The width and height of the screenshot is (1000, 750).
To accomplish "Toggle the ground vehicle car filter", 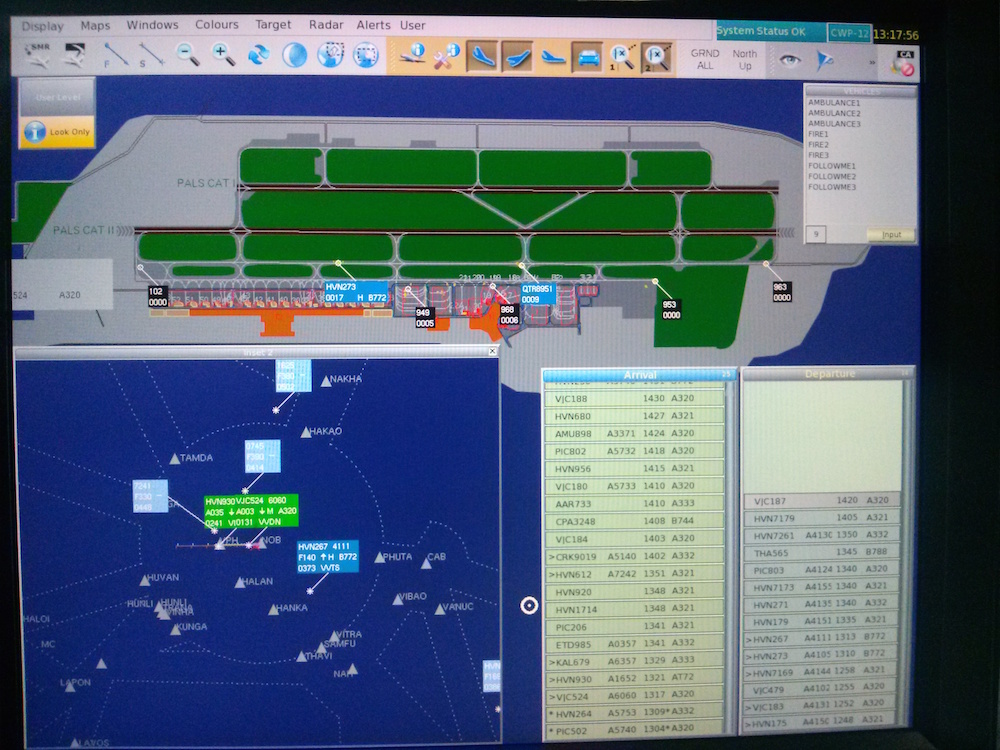I will pyautogui.click(x=587, y=57).
